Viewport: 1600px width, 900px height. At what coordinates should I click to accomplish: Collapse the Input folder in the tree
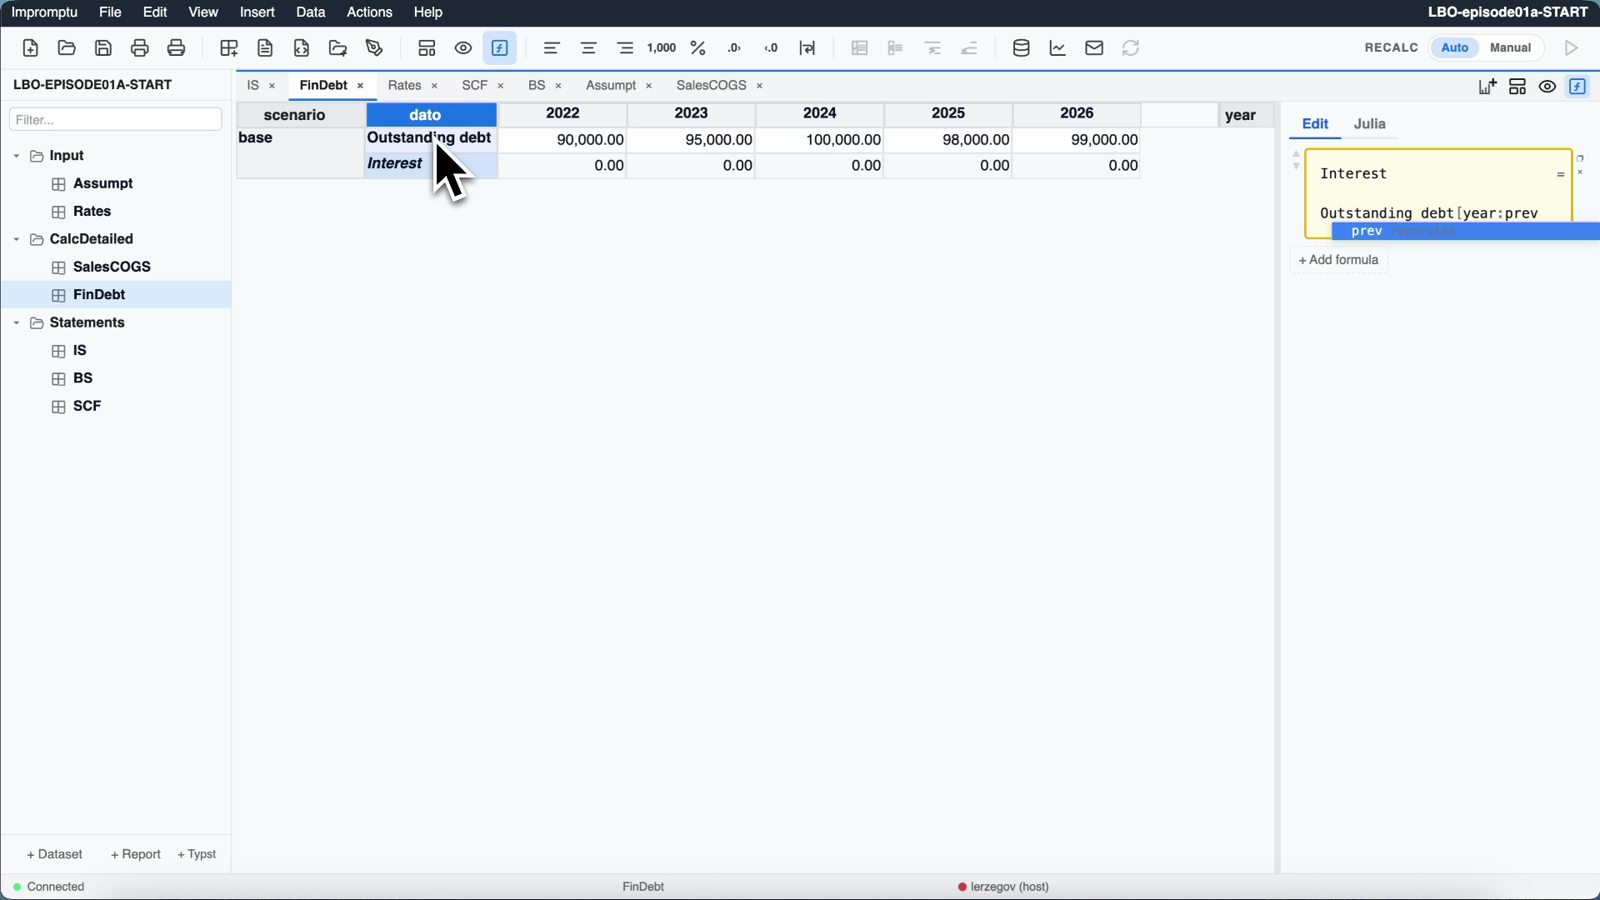pos(17,156)
